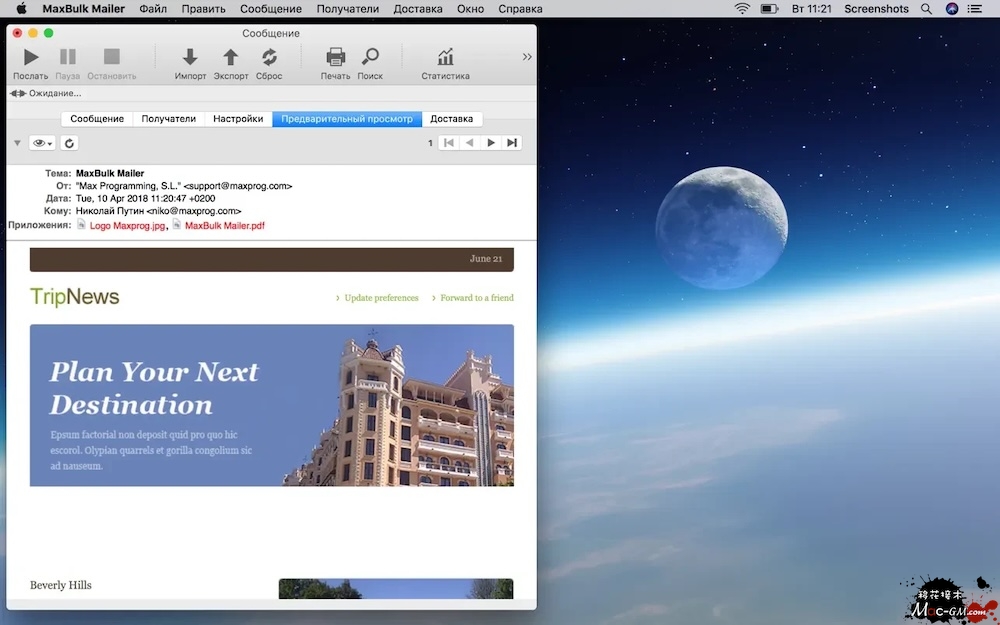
Task: Go to next recipient preview
Action: coord(491,143)
